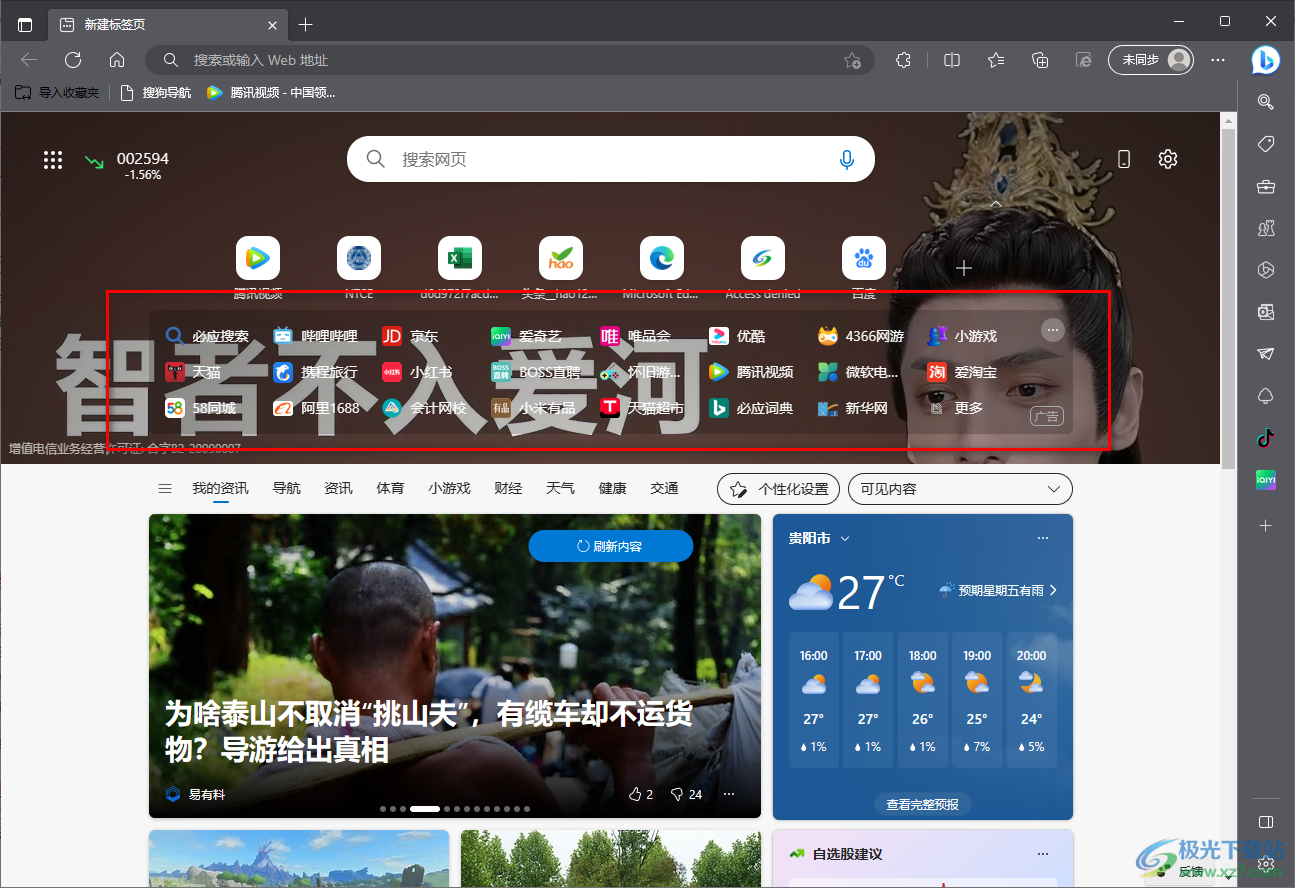Viewport: 1295px width, 888px height.
Task: Select the 天气 feed tab
Action: (561, 489)
